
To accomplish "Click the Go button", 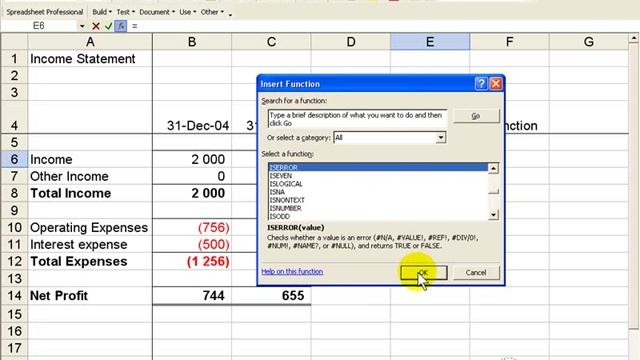I will point(476,116).
